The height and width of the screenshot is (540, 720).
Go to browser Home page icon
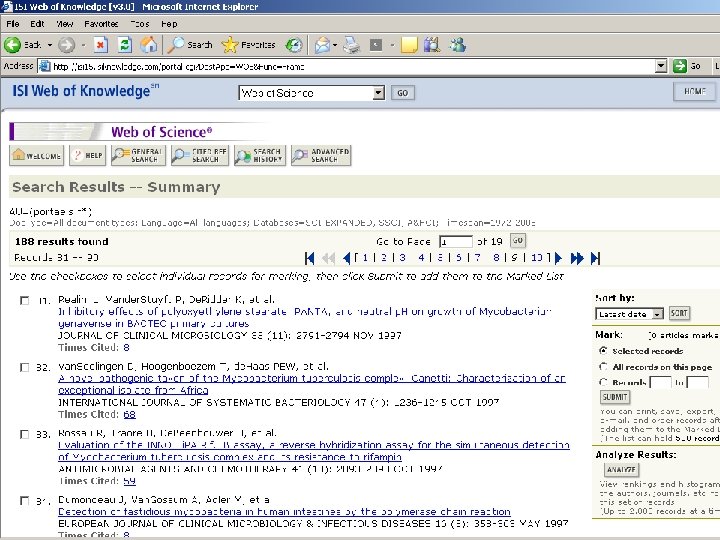pyautogui.click(x=149, y=45)
